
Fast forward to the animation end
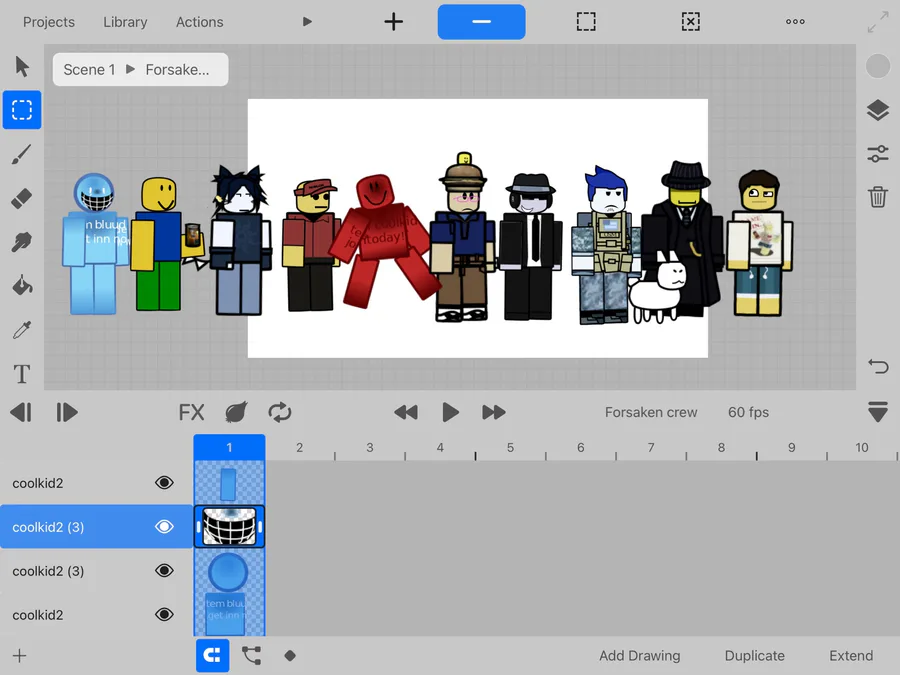(494, 412)
